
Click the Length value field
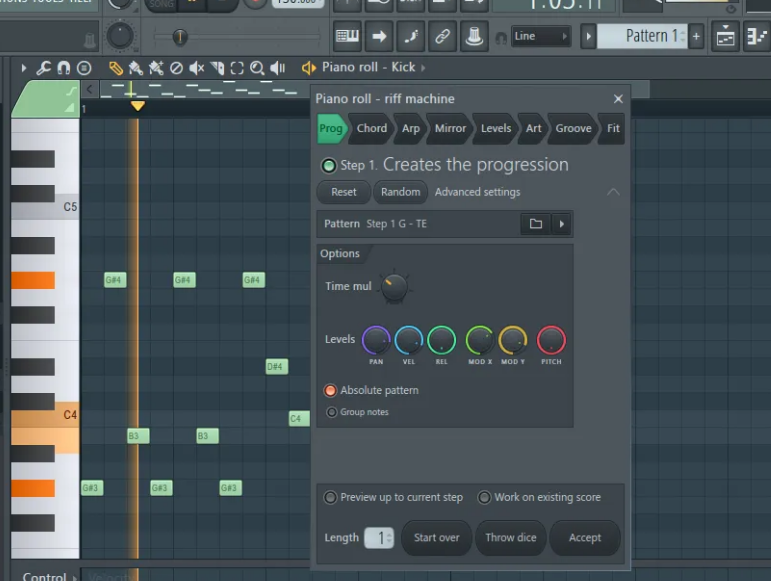tap(379, 538)
